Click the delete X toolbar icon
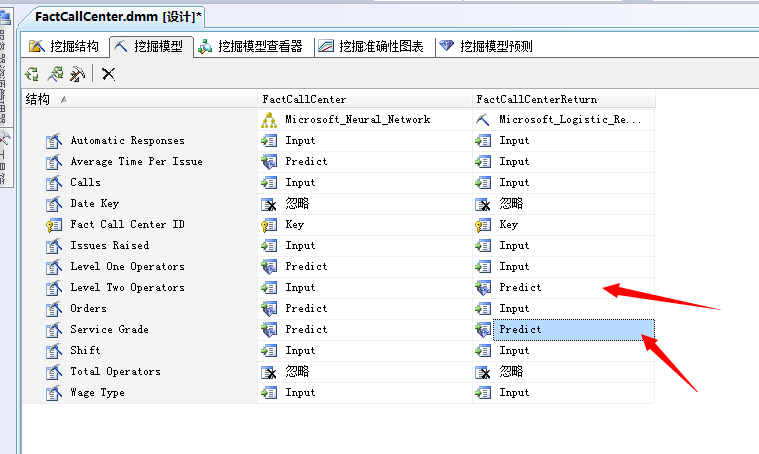 coord(108,74)
